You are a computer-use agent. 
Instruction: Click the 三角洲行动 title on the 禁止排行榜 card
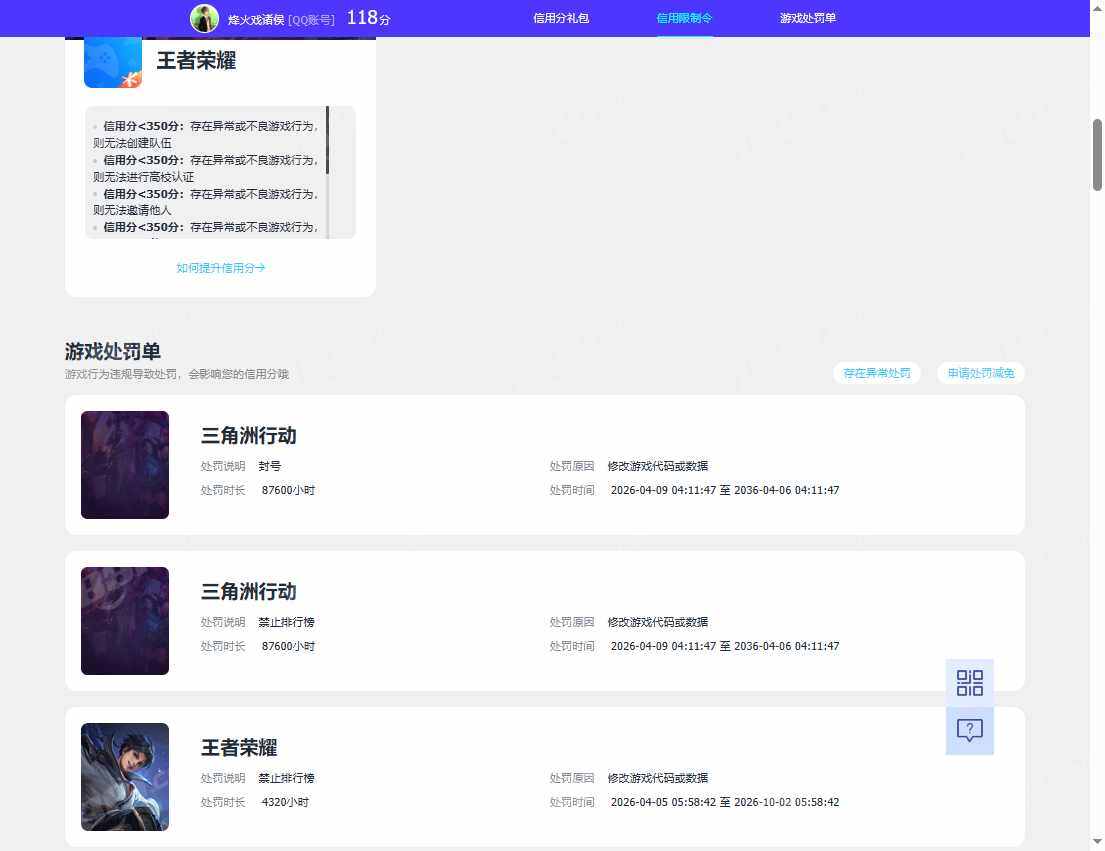pyautogui.click(x=249, y=592)
